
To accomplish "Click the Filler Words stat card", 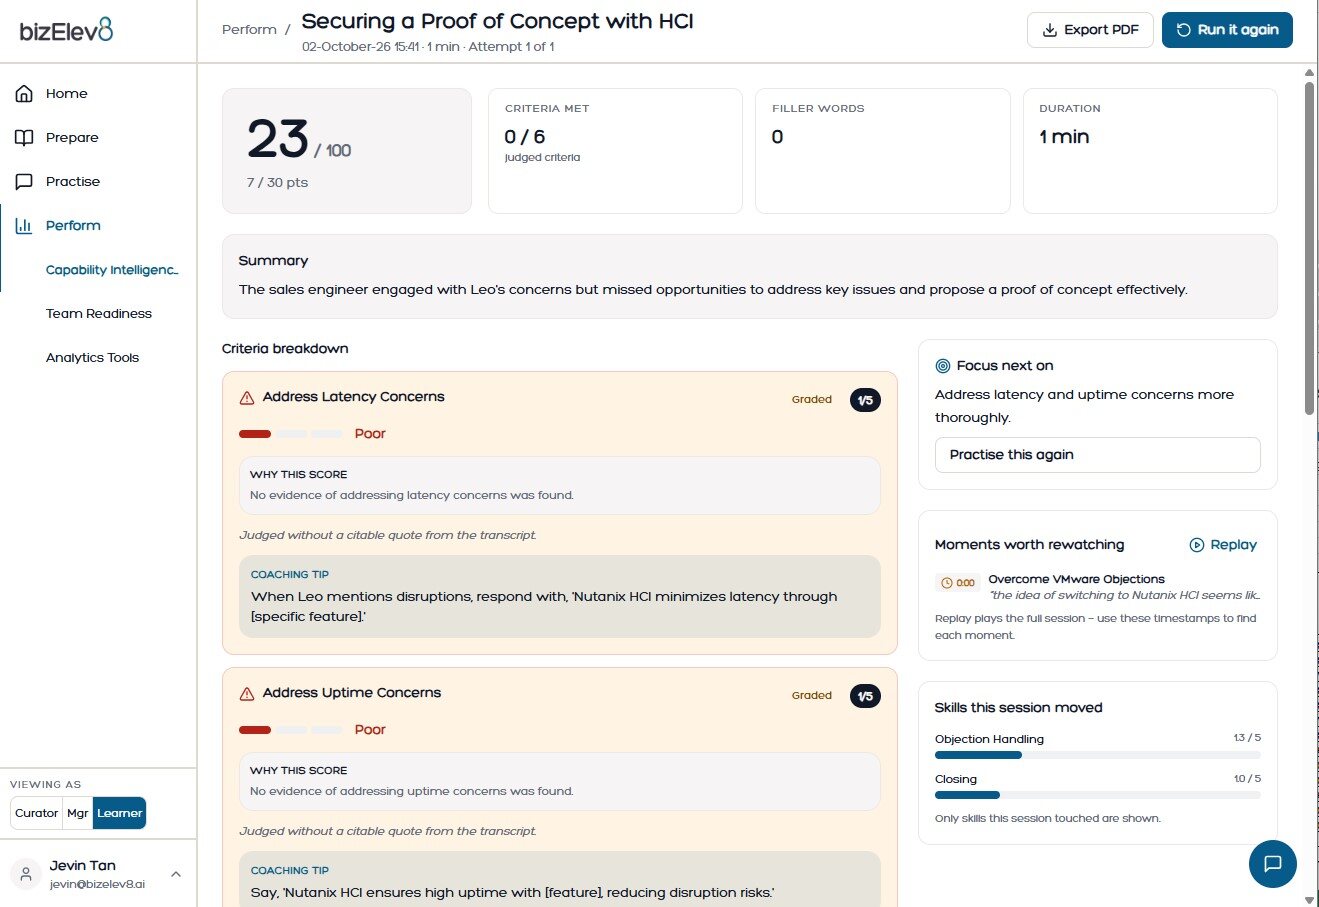I will pos(882,151).
